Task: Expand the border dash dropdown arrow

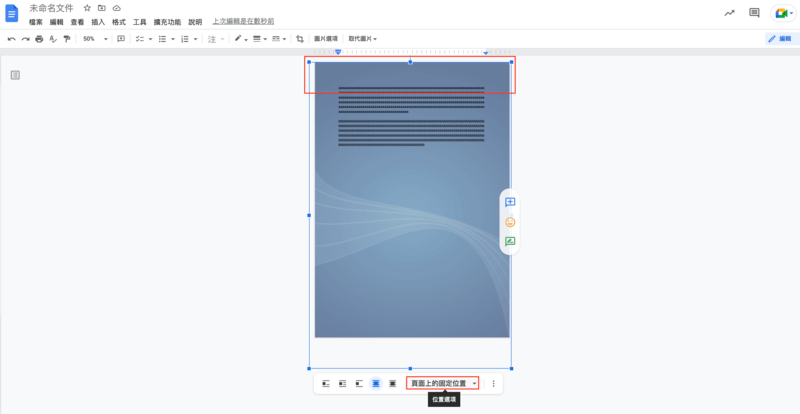Action: pyautogui.click(x=284, y=39)
